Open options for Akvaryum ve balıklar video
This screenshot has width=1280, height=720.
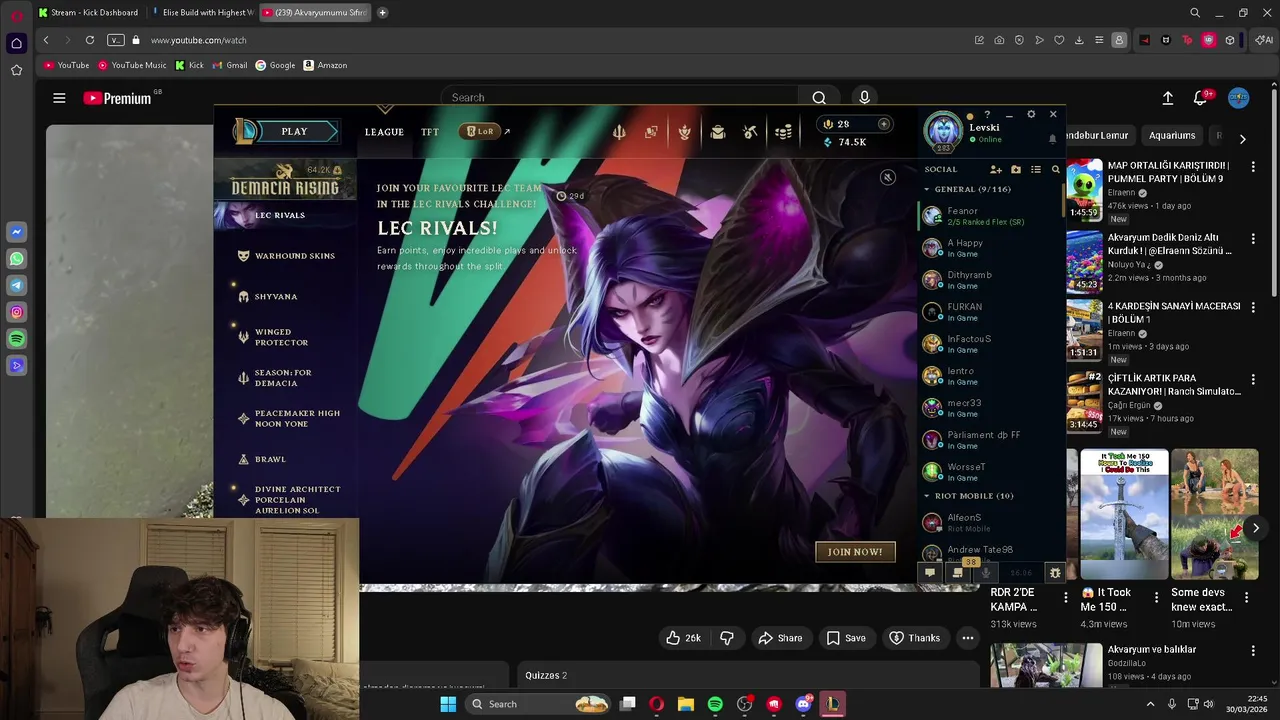click(1254, 651)
